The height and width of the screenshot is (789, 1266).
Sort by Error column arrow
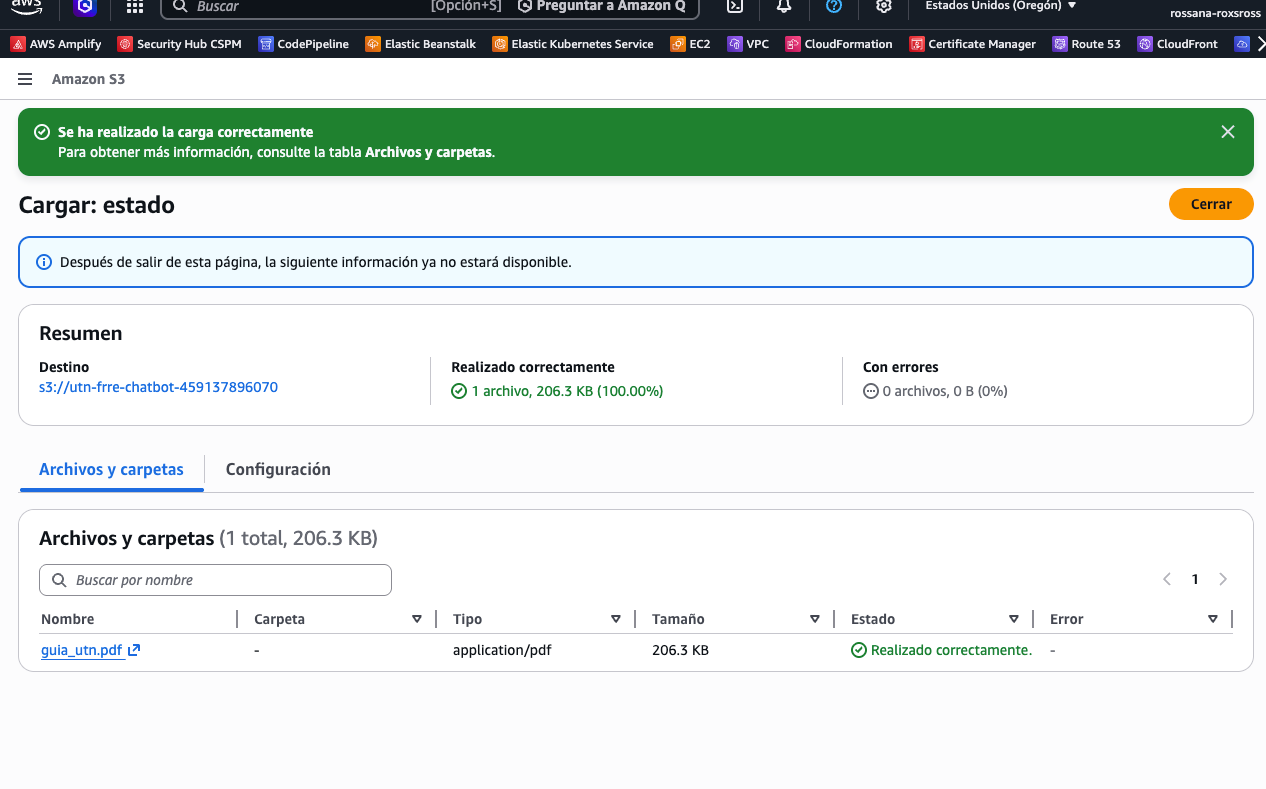pos(1213,619)
